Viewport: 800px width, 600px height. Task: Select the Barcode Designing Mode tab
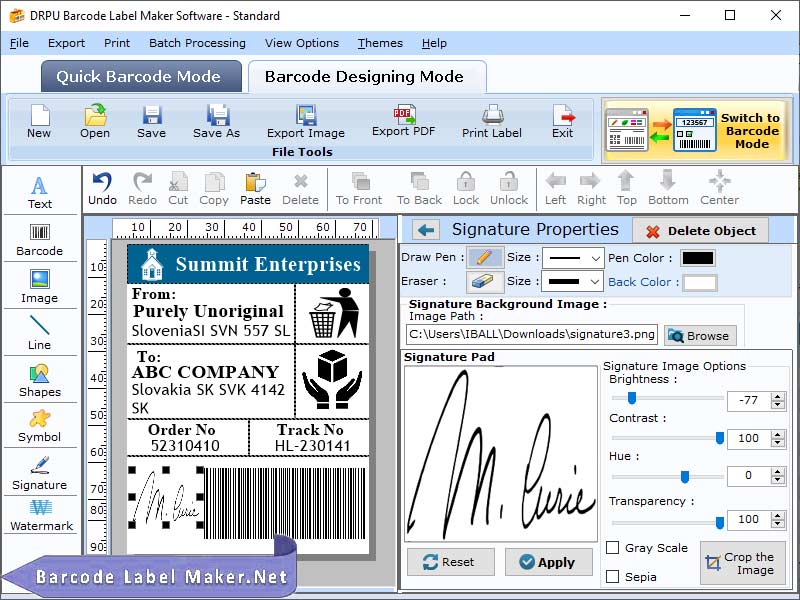pyautogui.click(x=367, y=77)
